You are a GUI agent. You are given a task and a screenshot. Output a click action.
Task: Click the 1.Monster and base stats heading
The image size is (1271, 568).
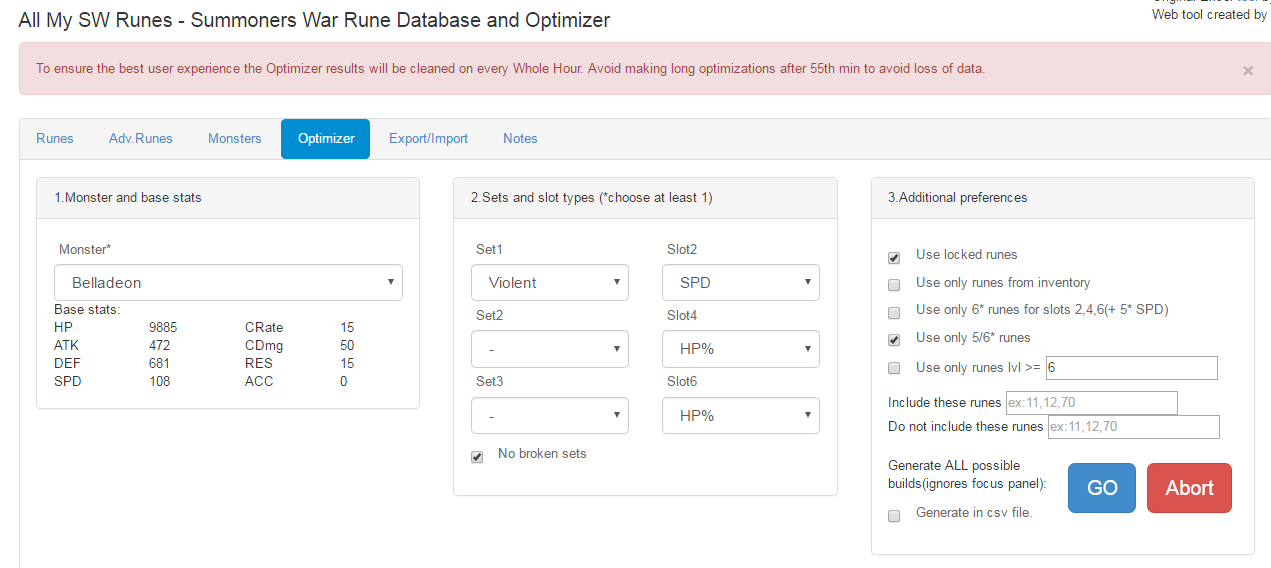(128, 198)
